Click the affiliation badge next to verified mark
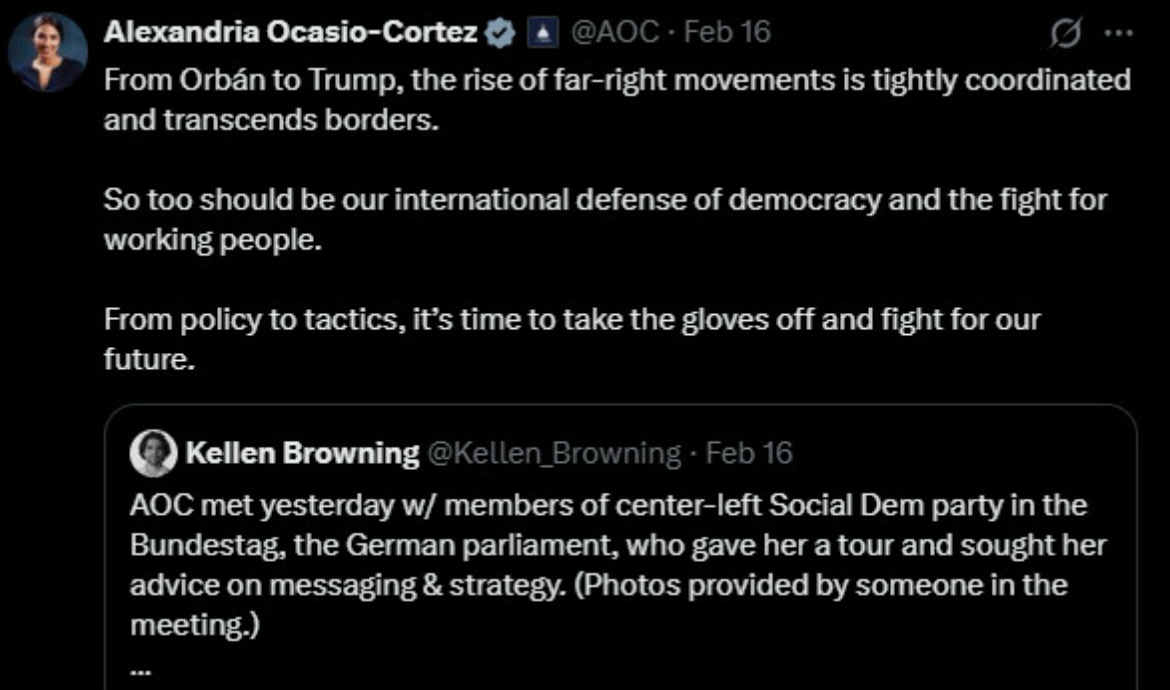Viewport: 1170px width, 690px height. pyautogui.click(x=541, y=33)
